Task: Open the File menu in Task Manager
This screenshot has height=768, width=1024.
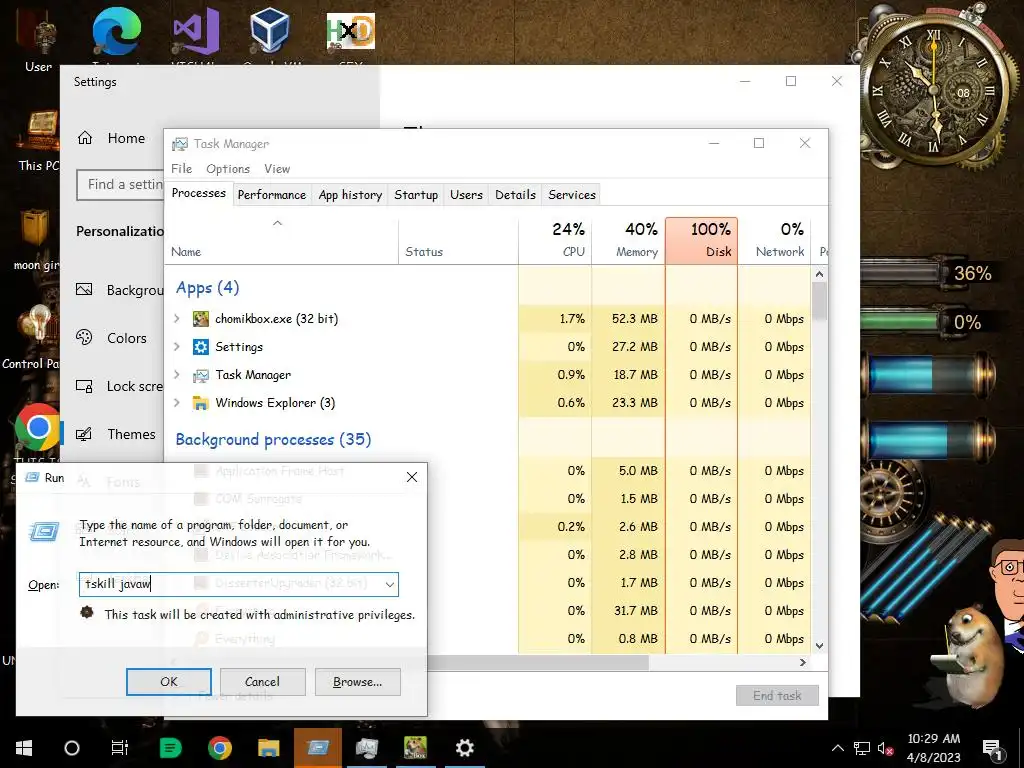Action: pyautogui.click(x=182, y=168)
